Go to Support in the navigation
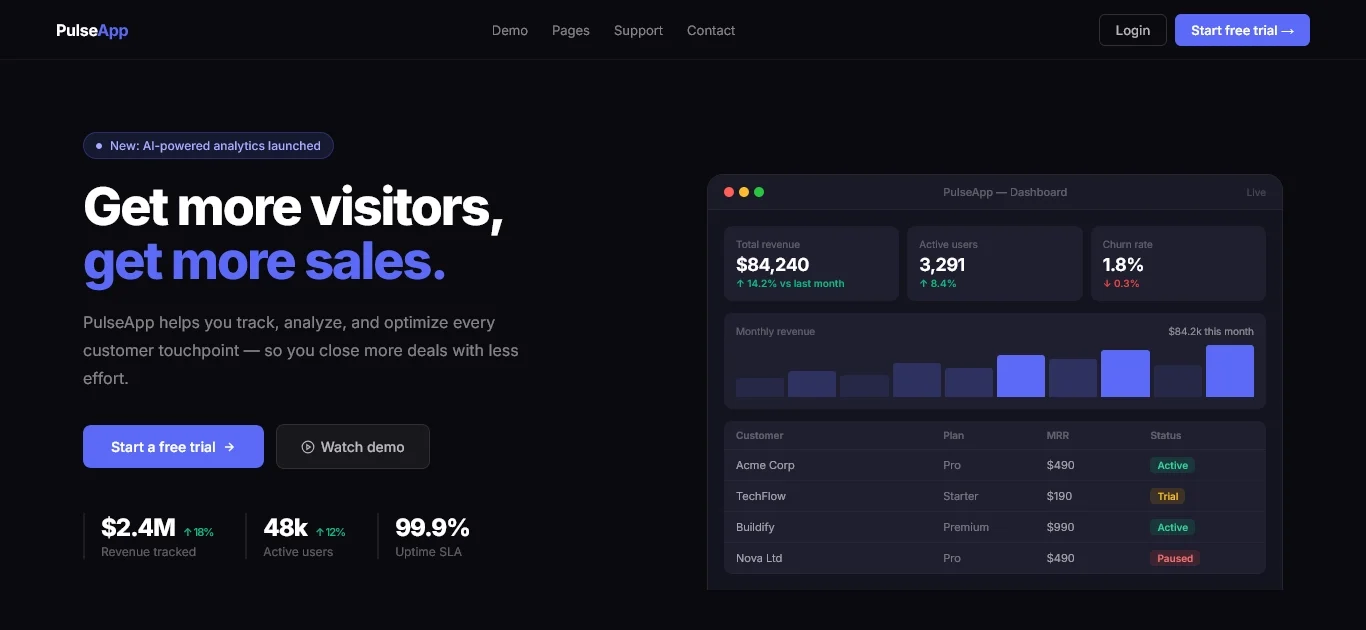This screenshot has width=1366, height=630. point(638,30)
